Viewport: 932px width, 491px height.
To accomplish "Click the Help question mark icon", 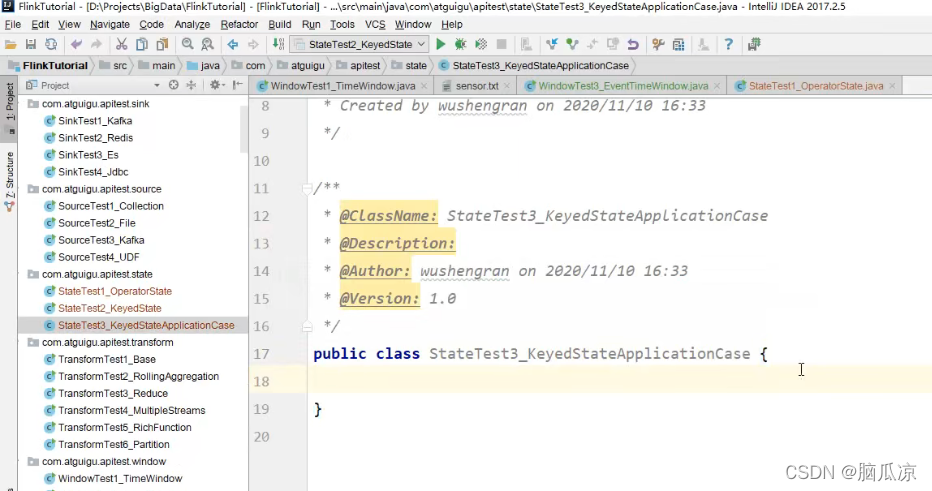I will click(728, 45).
